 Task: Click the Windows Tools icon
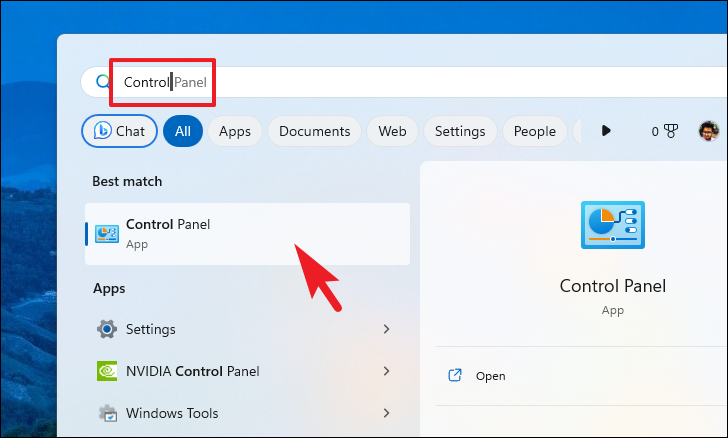pos(108,413)
